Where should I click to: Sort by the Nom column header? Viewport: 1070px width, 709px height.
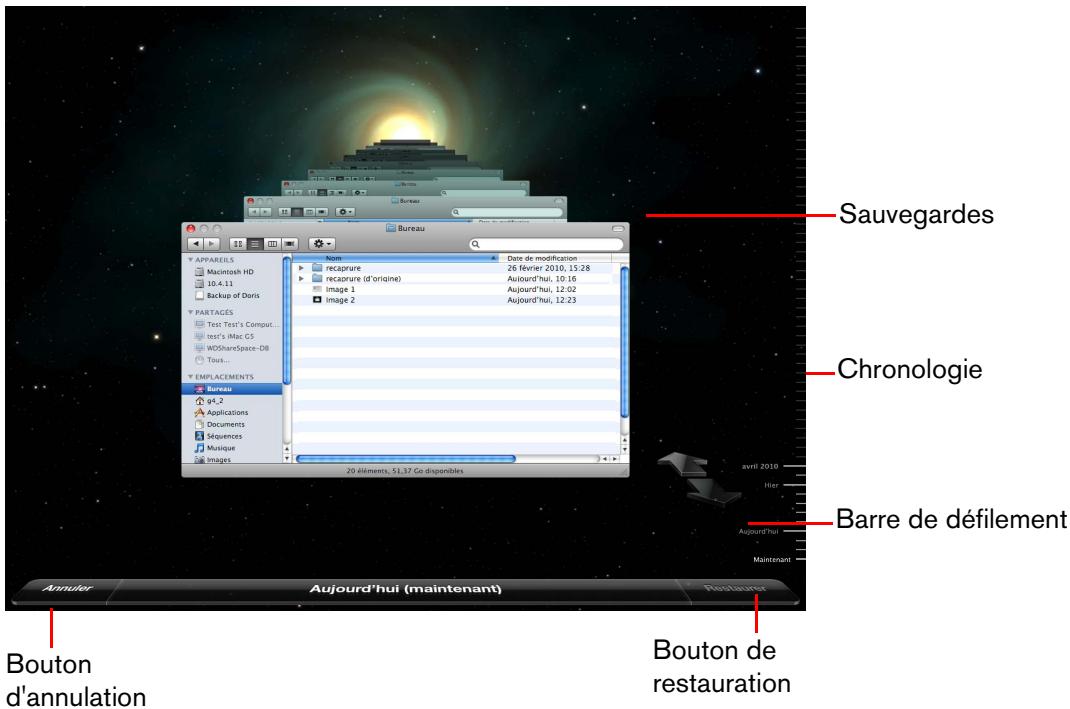click(x=396, y=258)
